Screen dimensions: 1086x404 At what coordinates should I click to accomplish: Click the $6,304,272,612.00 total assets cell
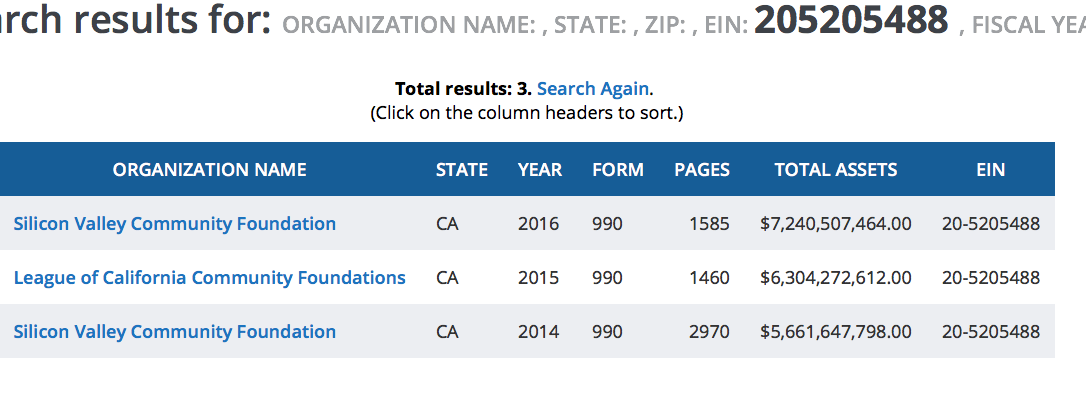click(x=836, y=277)
